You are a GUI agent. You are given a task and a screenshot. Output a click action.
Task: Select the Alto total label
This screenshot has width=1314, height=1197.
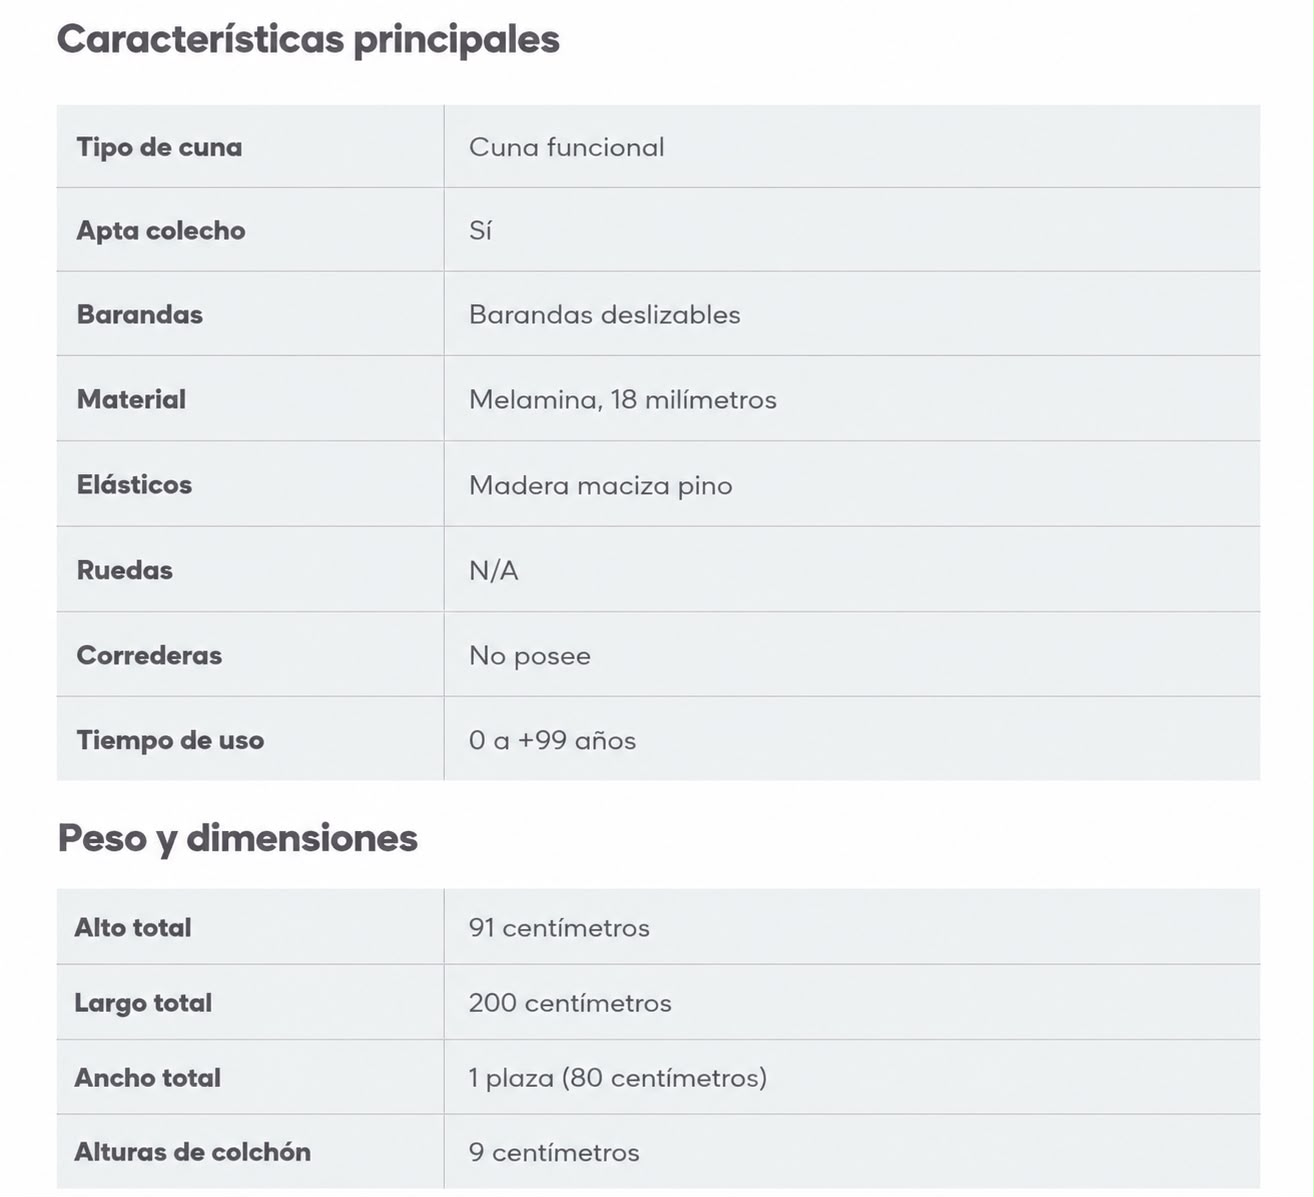point(133,927)
